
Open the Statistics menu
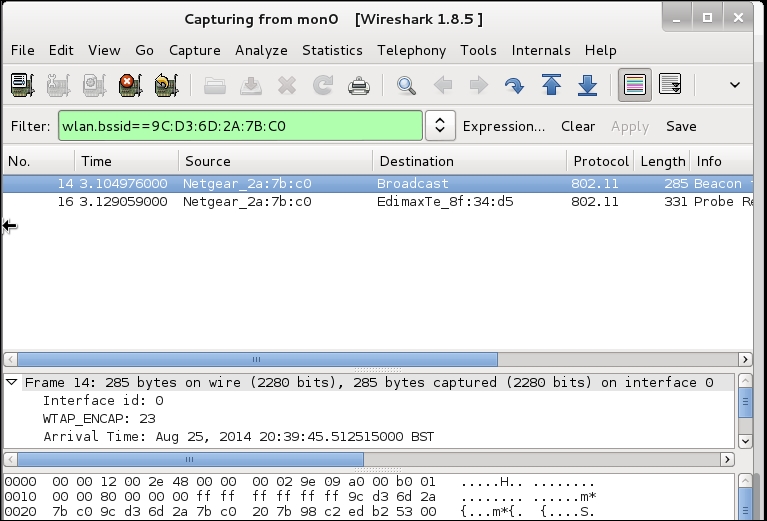pos(332,50)
